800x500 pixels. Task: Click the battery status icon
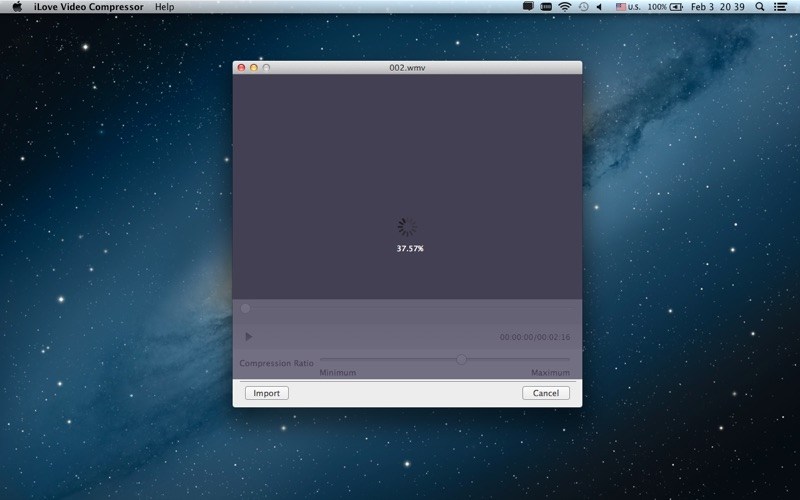point(676,7)
